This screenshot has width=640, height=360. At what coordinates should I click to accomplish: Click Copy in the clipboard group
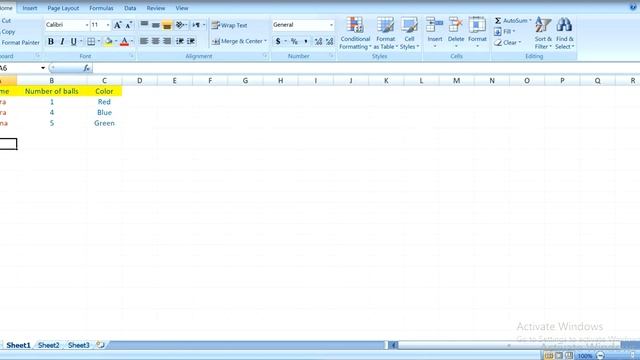[x=8, y=31]
